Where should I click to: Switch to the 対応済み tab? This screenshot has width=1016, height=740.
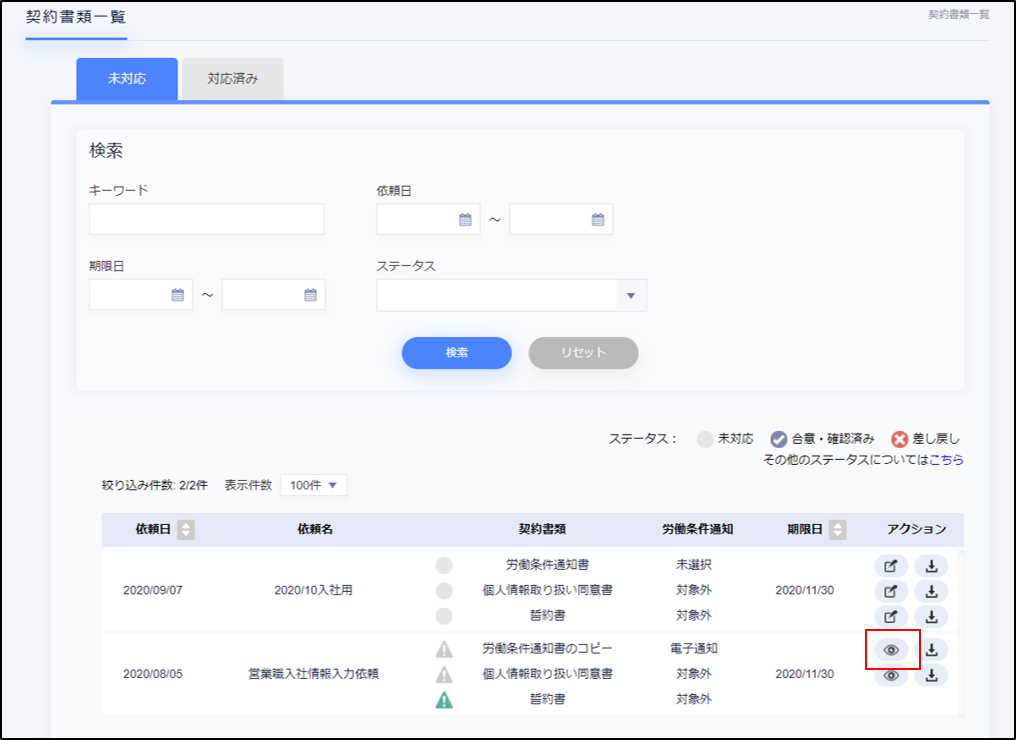[233, 79]
